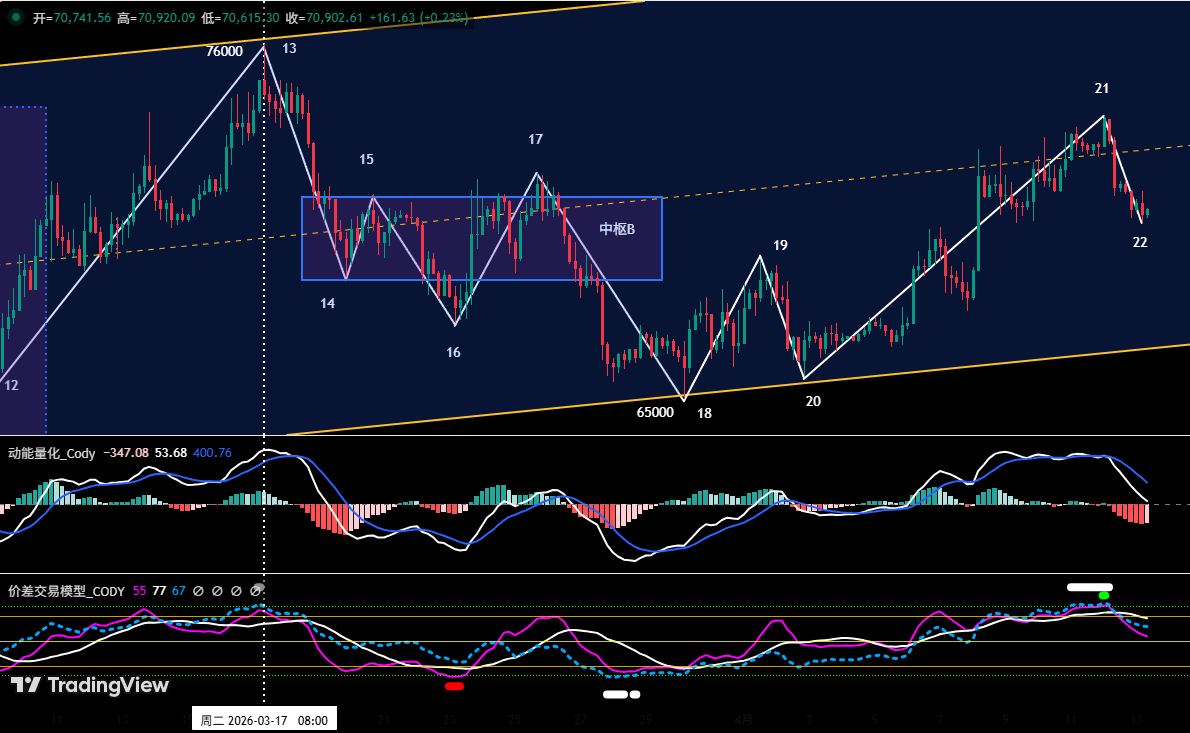Click the first slashed-circle icon on 价差交易模型_CODY

[199, 590]
